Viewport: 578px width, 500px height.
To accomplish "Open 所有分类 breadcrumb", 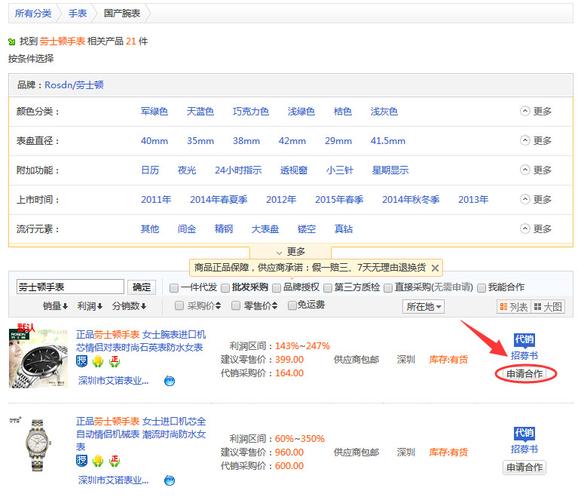I will [33, 14].
